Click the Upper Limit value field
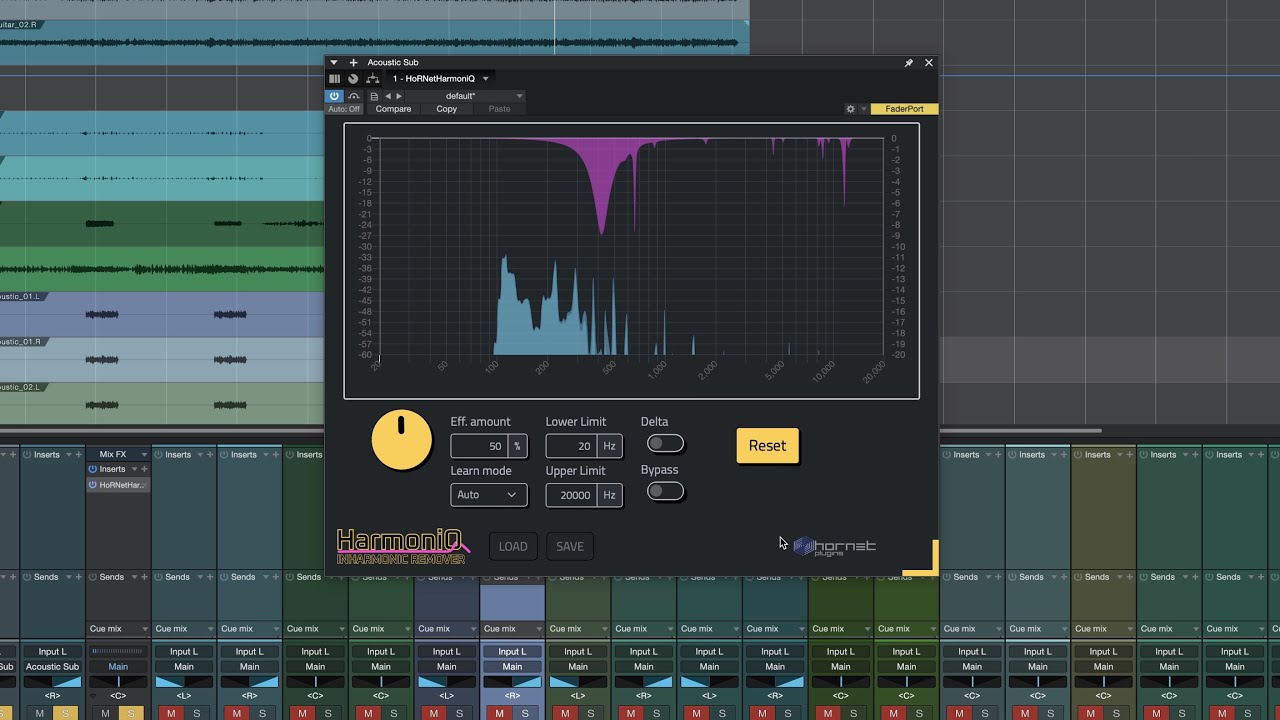The width and height of the screenshot is (1280, 720). point(572,495)
